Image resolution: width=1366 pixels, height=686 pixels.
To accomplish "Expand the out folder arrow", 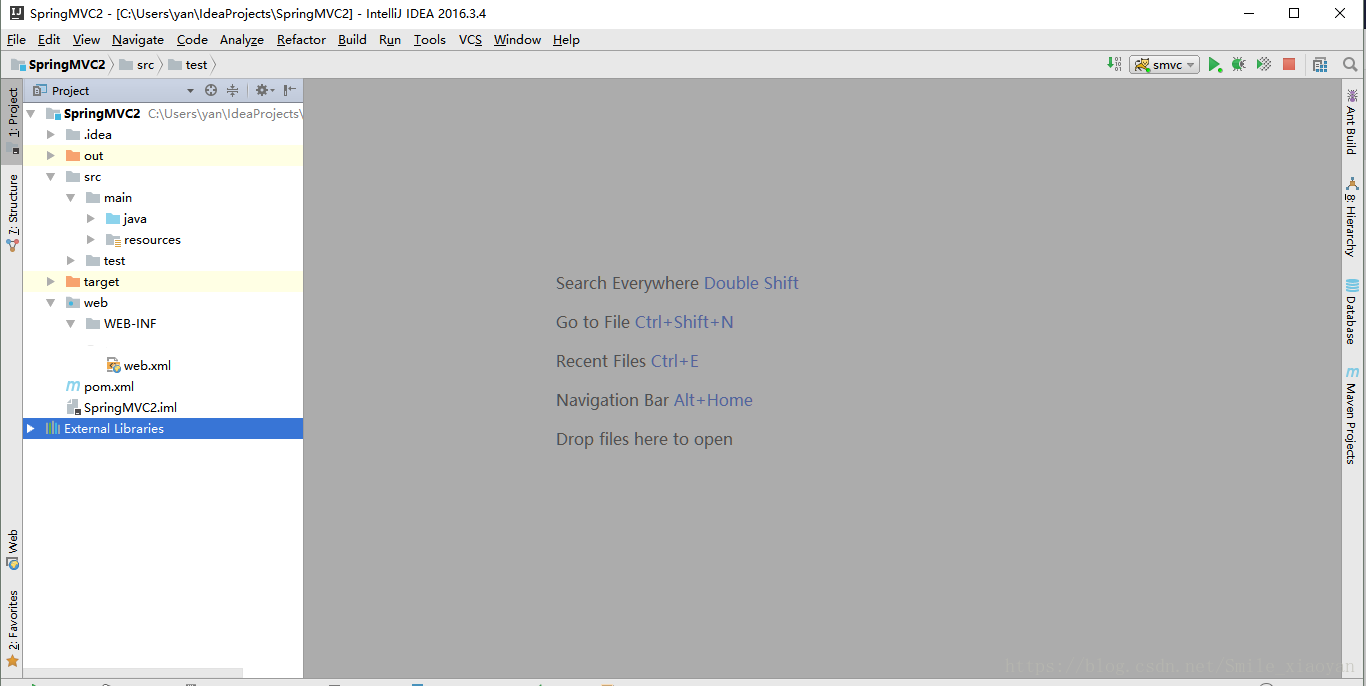I will coord(51,155).
